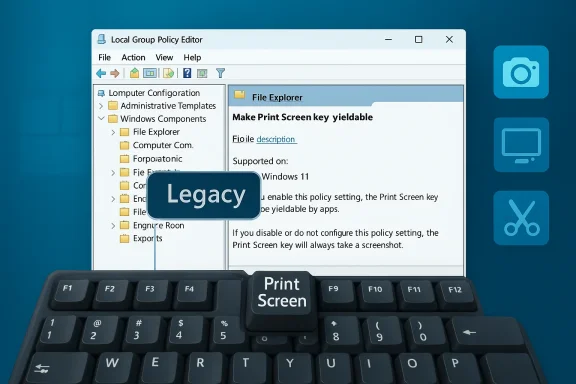576x384 pixels.
Task: Click the folder icon in File Explorer header
Action: 240,95
